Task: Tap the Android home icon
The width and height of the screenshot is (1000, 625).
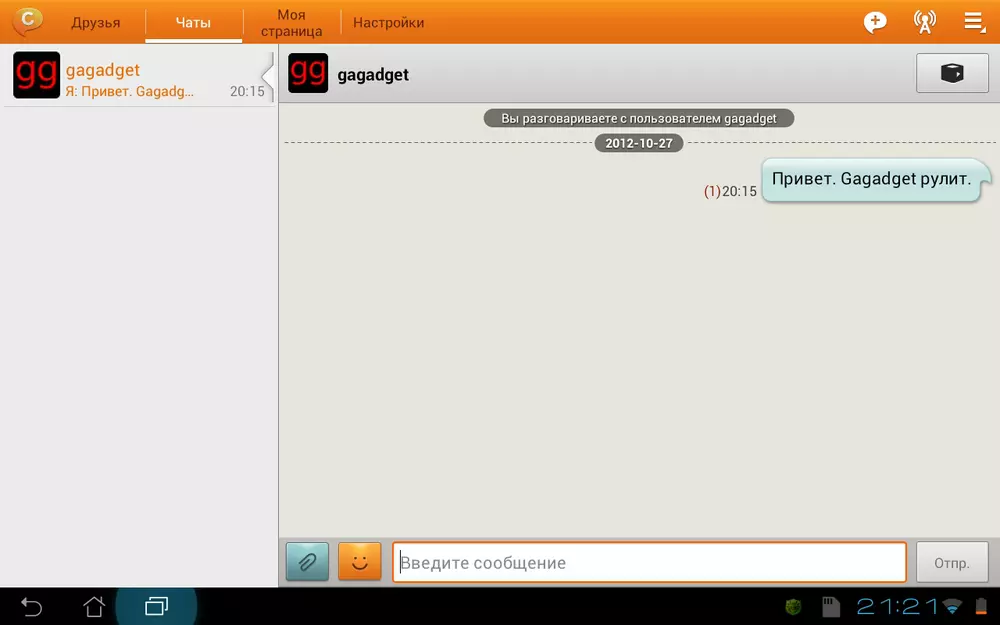Action: pos(94,606)
